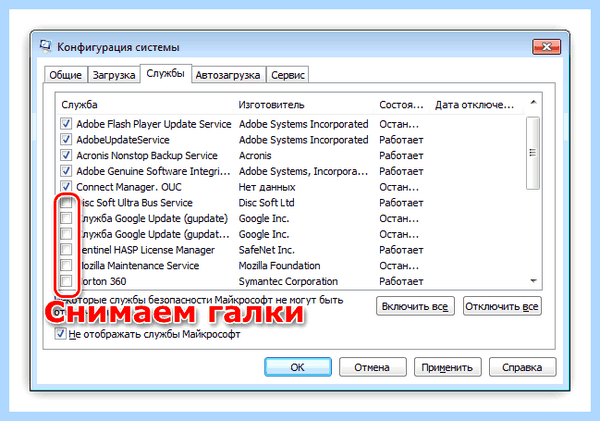The height and width of the screenshot is (421, 600).
Task: Switch to the Загрузка tab
Action: point(114,75)
